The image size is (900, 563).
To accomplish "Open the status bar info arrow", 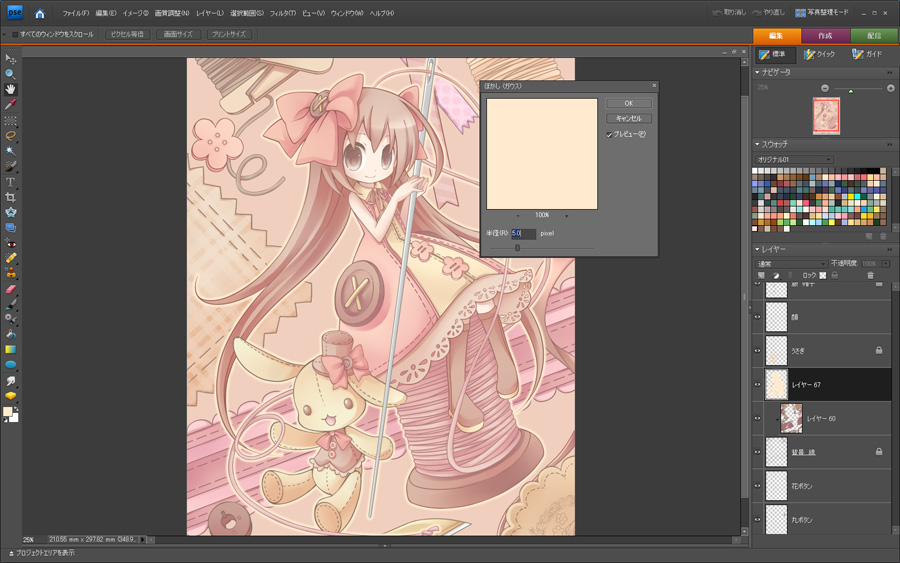I will [143, 539].
